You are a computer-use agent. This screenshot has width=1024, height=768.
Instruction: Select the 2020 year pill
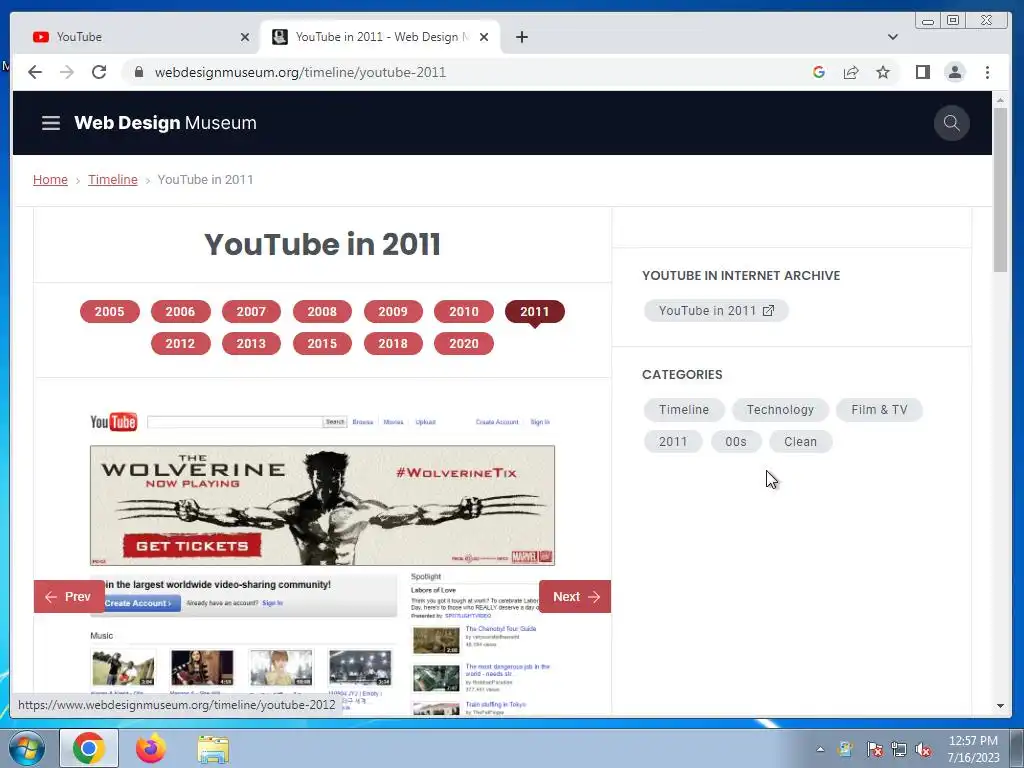464,344
